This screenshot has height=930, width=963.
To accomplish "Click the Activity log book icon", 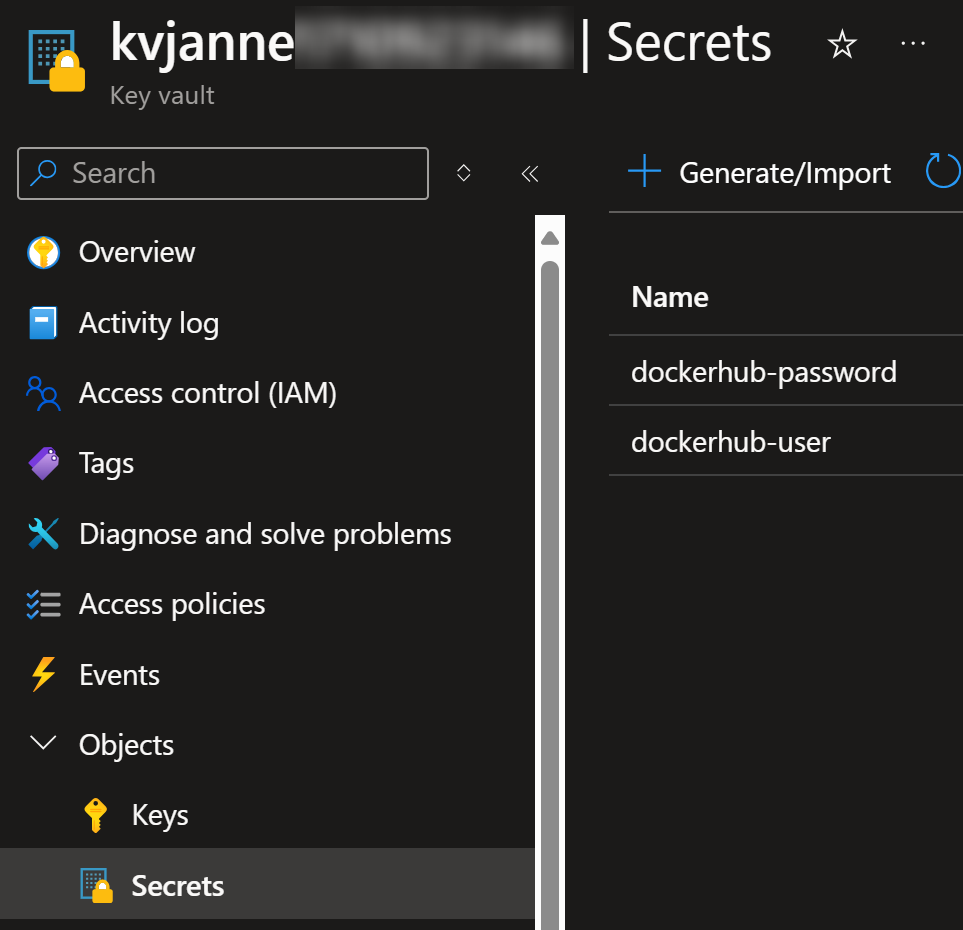I will (43, 323).
